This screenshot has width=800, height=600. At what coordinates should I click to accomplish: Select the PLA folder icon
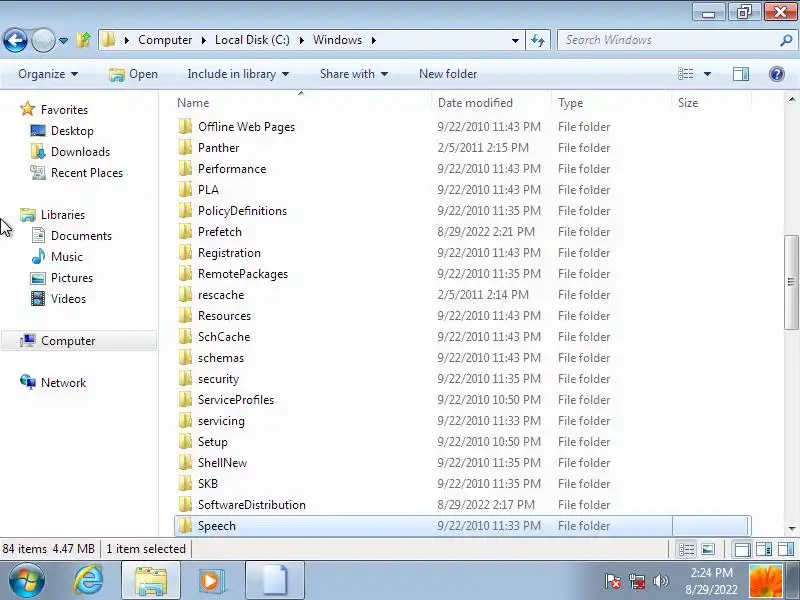(185, 189)
